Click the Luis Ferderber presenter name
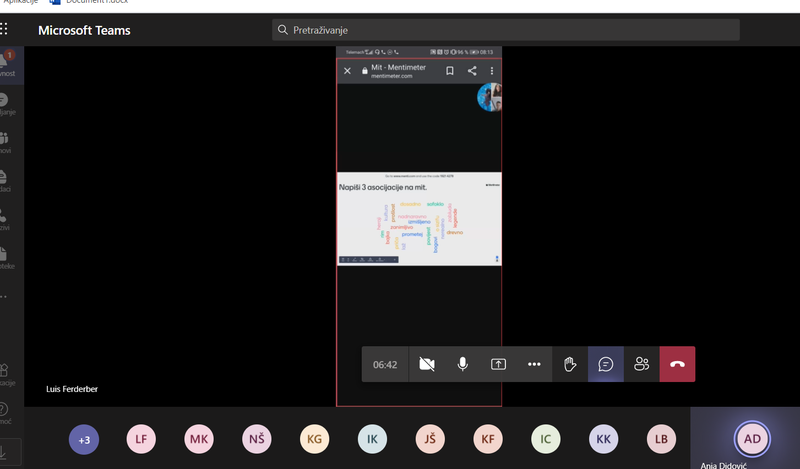800x469 pixels. tap(72, 389)
